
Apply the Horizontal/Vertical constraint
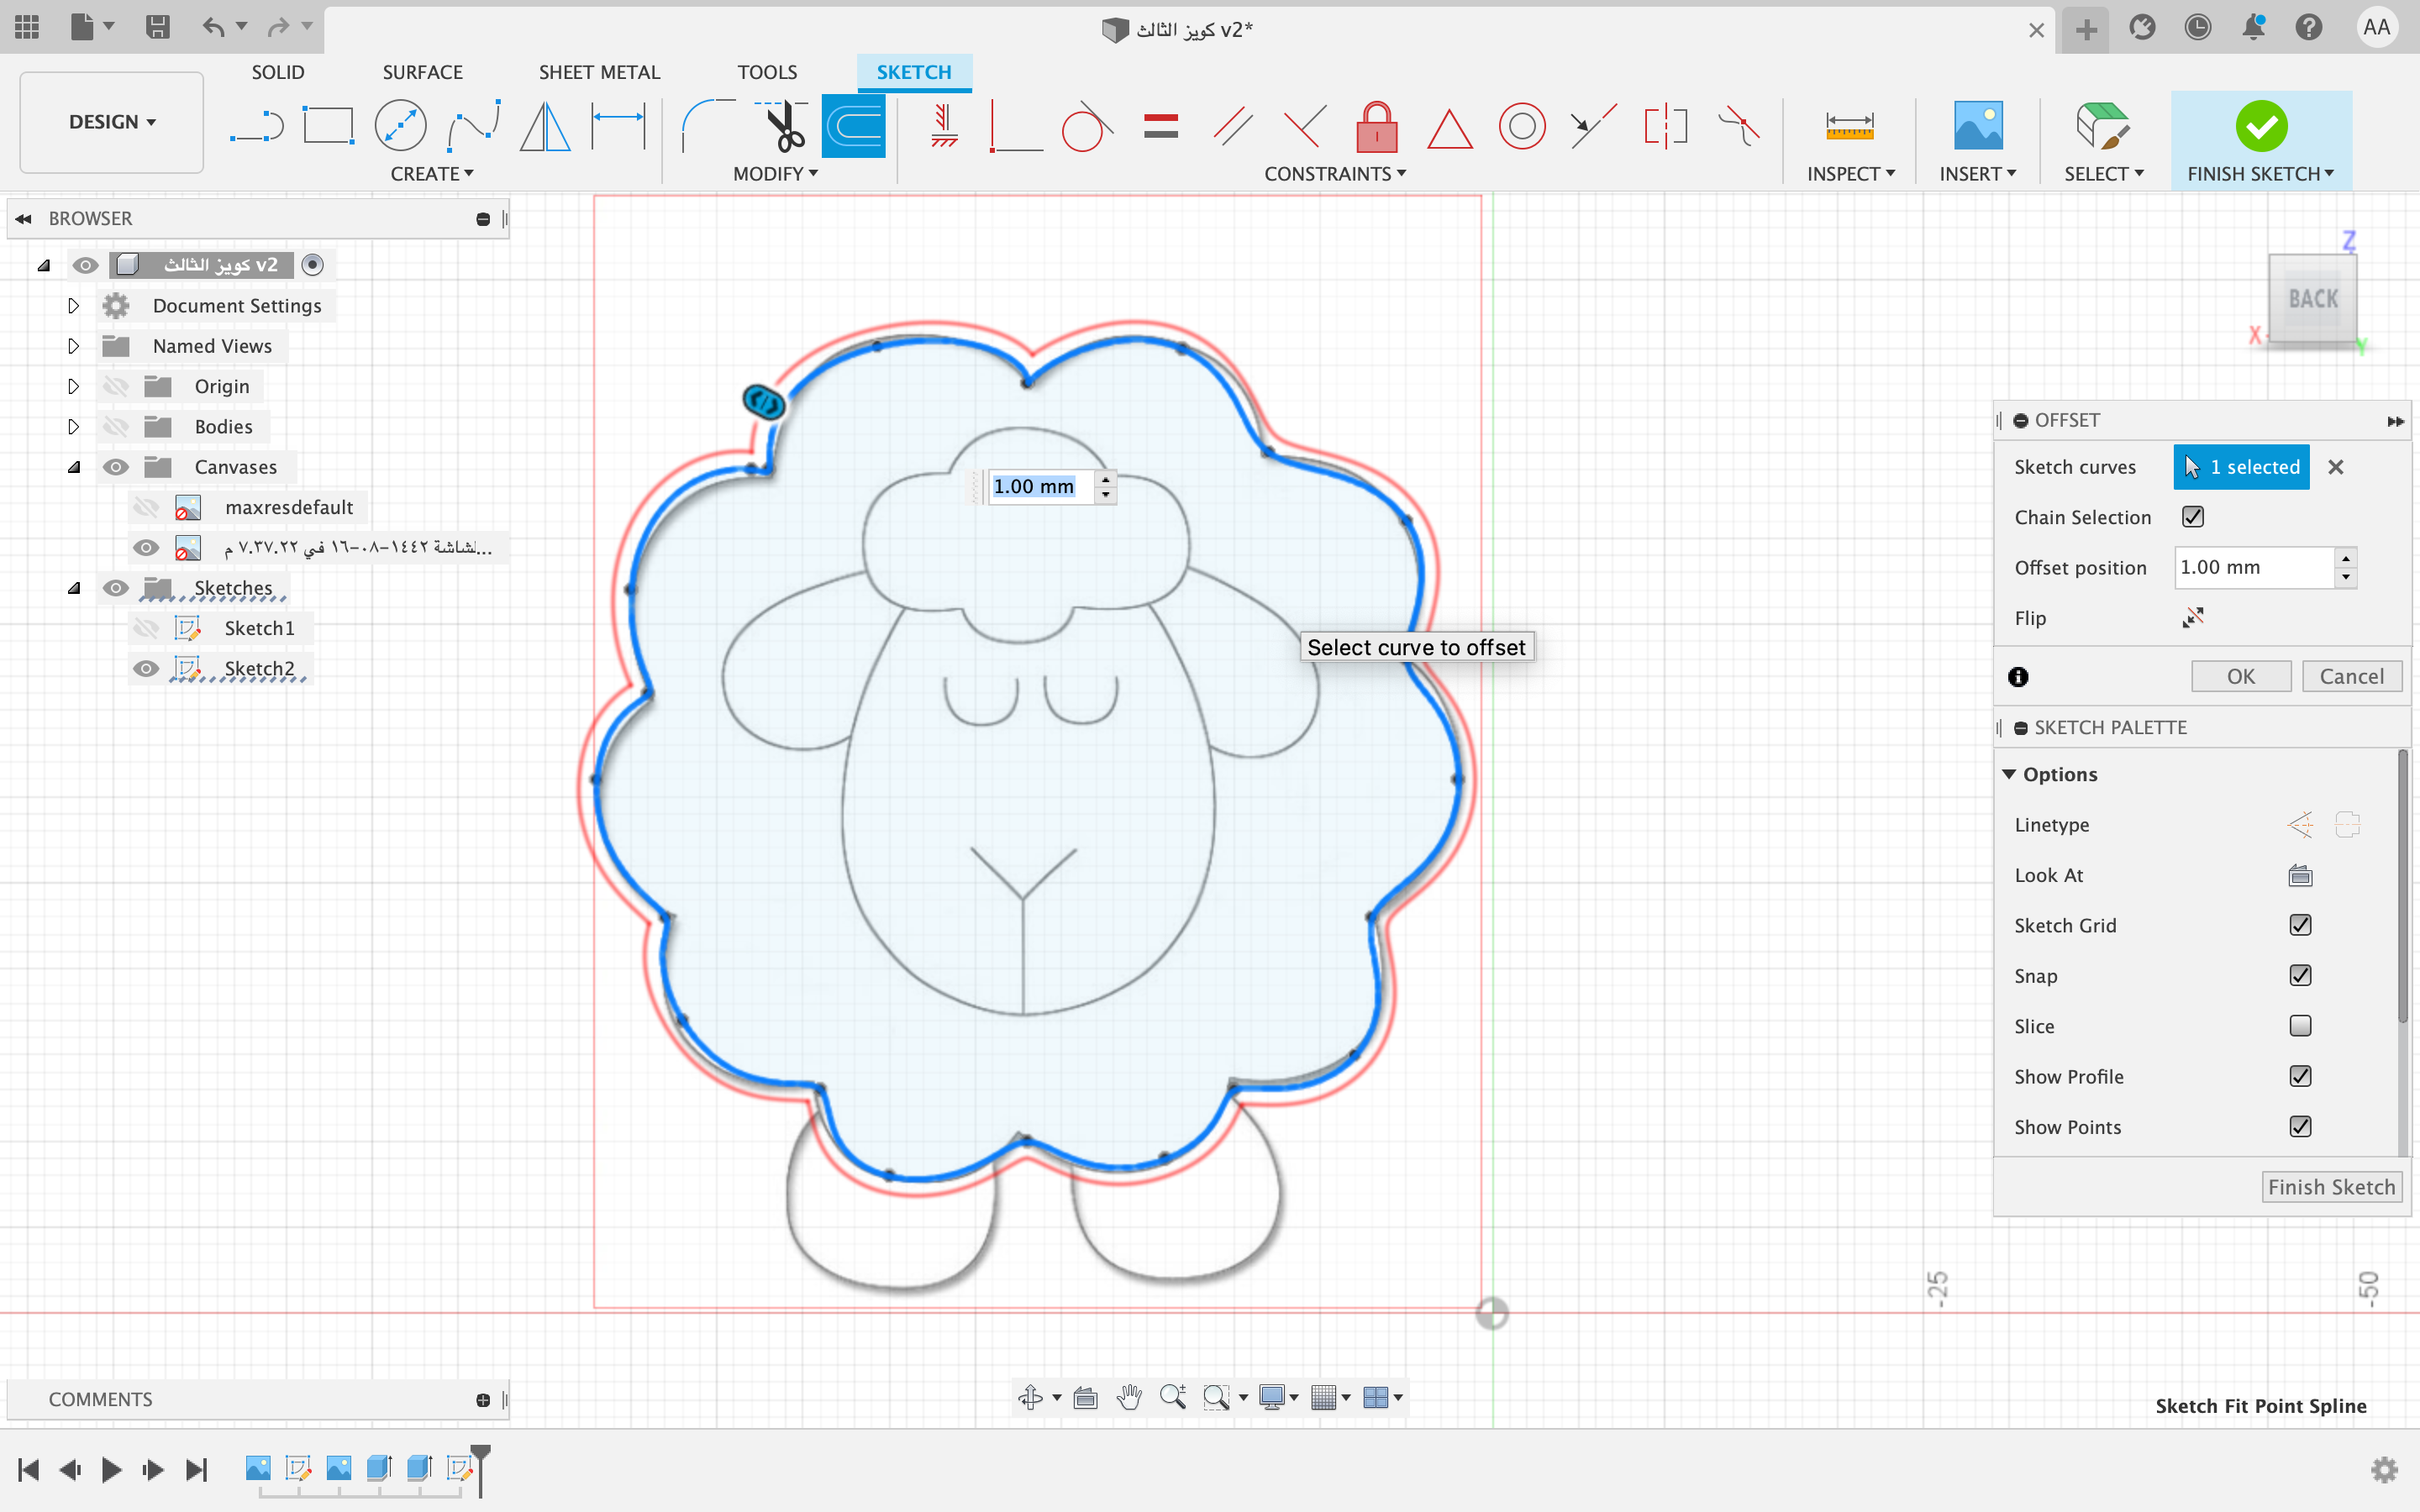click(x=943, y=127)
